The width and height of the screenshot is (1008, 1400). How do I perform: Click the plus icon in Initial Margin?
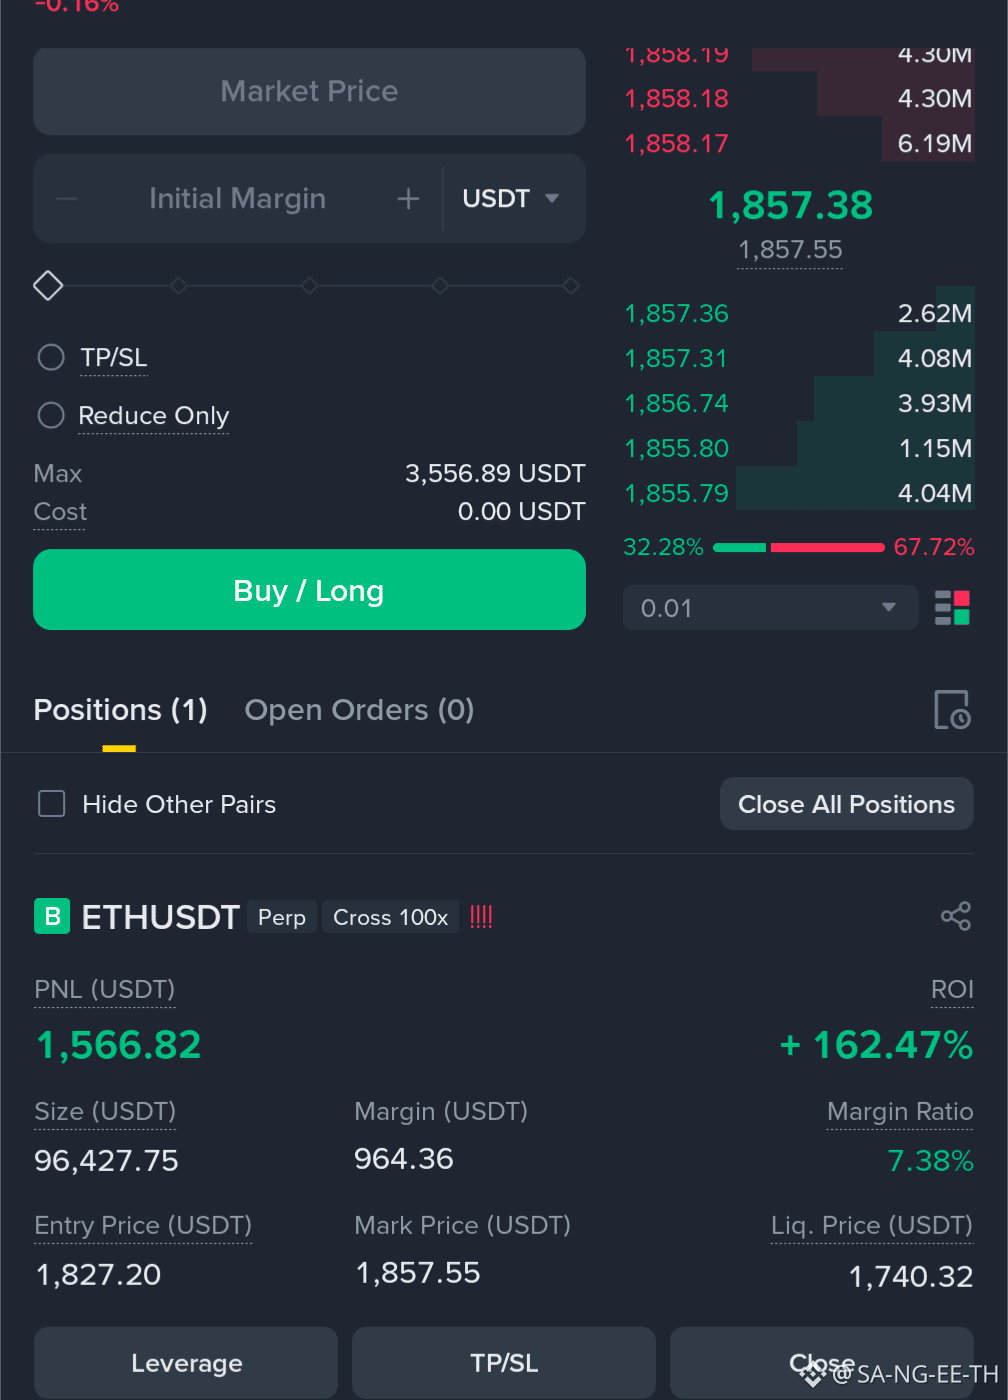point(408,199)
